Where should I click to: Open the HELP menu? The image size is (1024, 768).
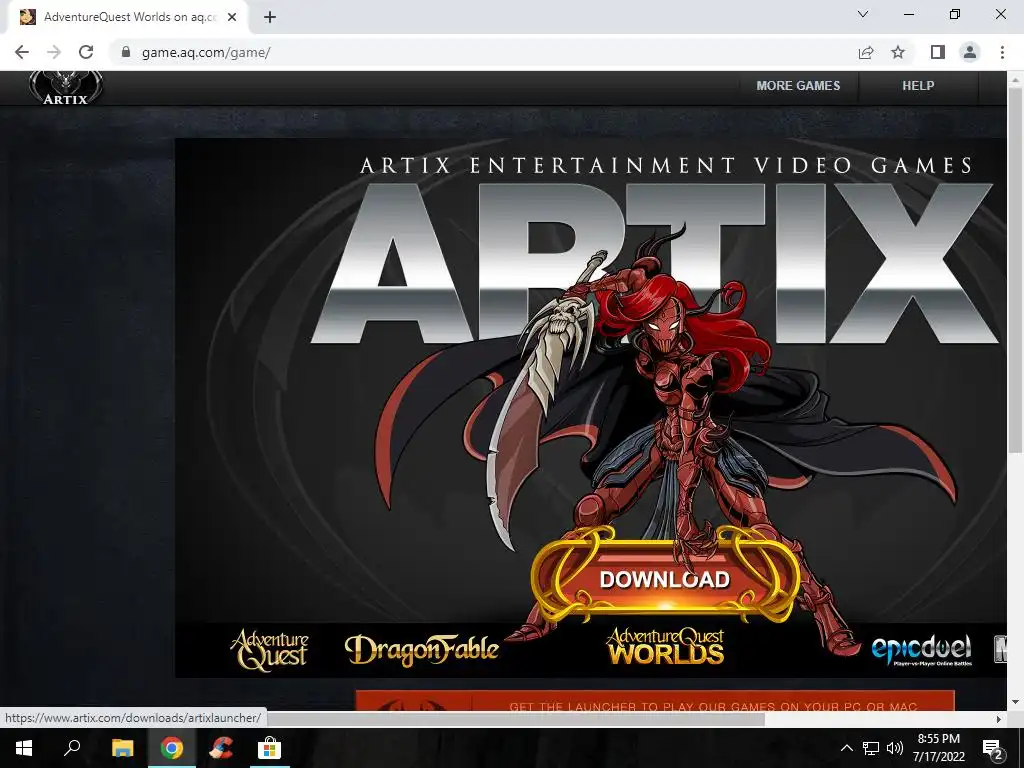click(x=918, y=86)
